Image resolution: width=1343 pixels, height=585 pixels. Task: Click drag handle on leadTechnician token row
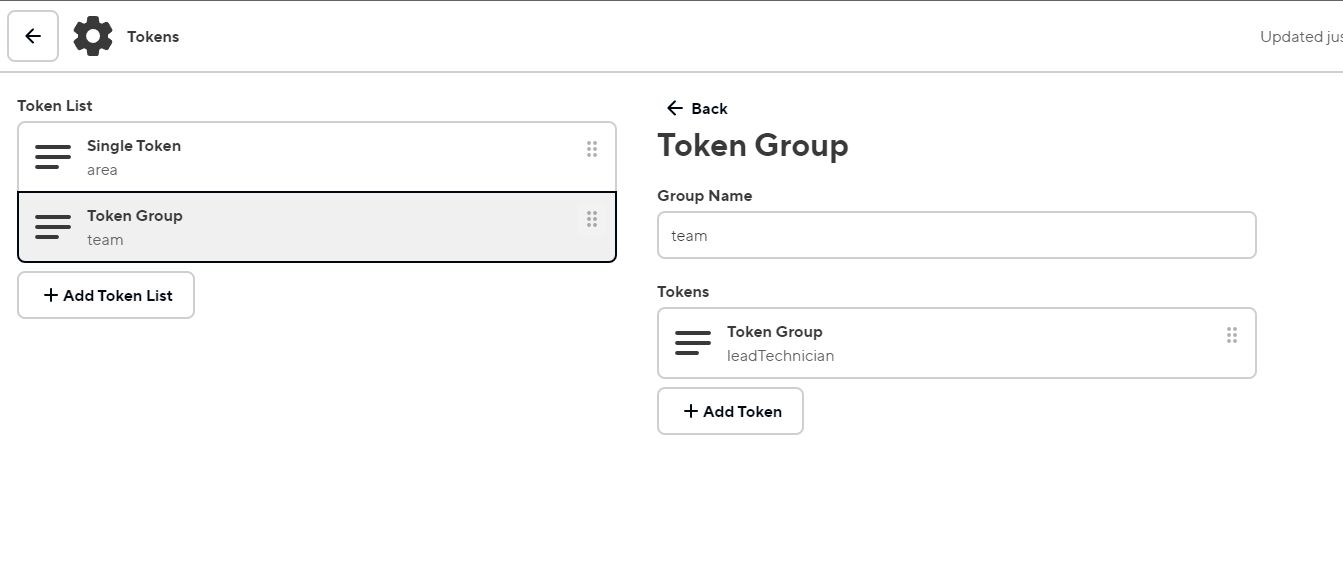pyautogui.click(x=1232, y=335)
